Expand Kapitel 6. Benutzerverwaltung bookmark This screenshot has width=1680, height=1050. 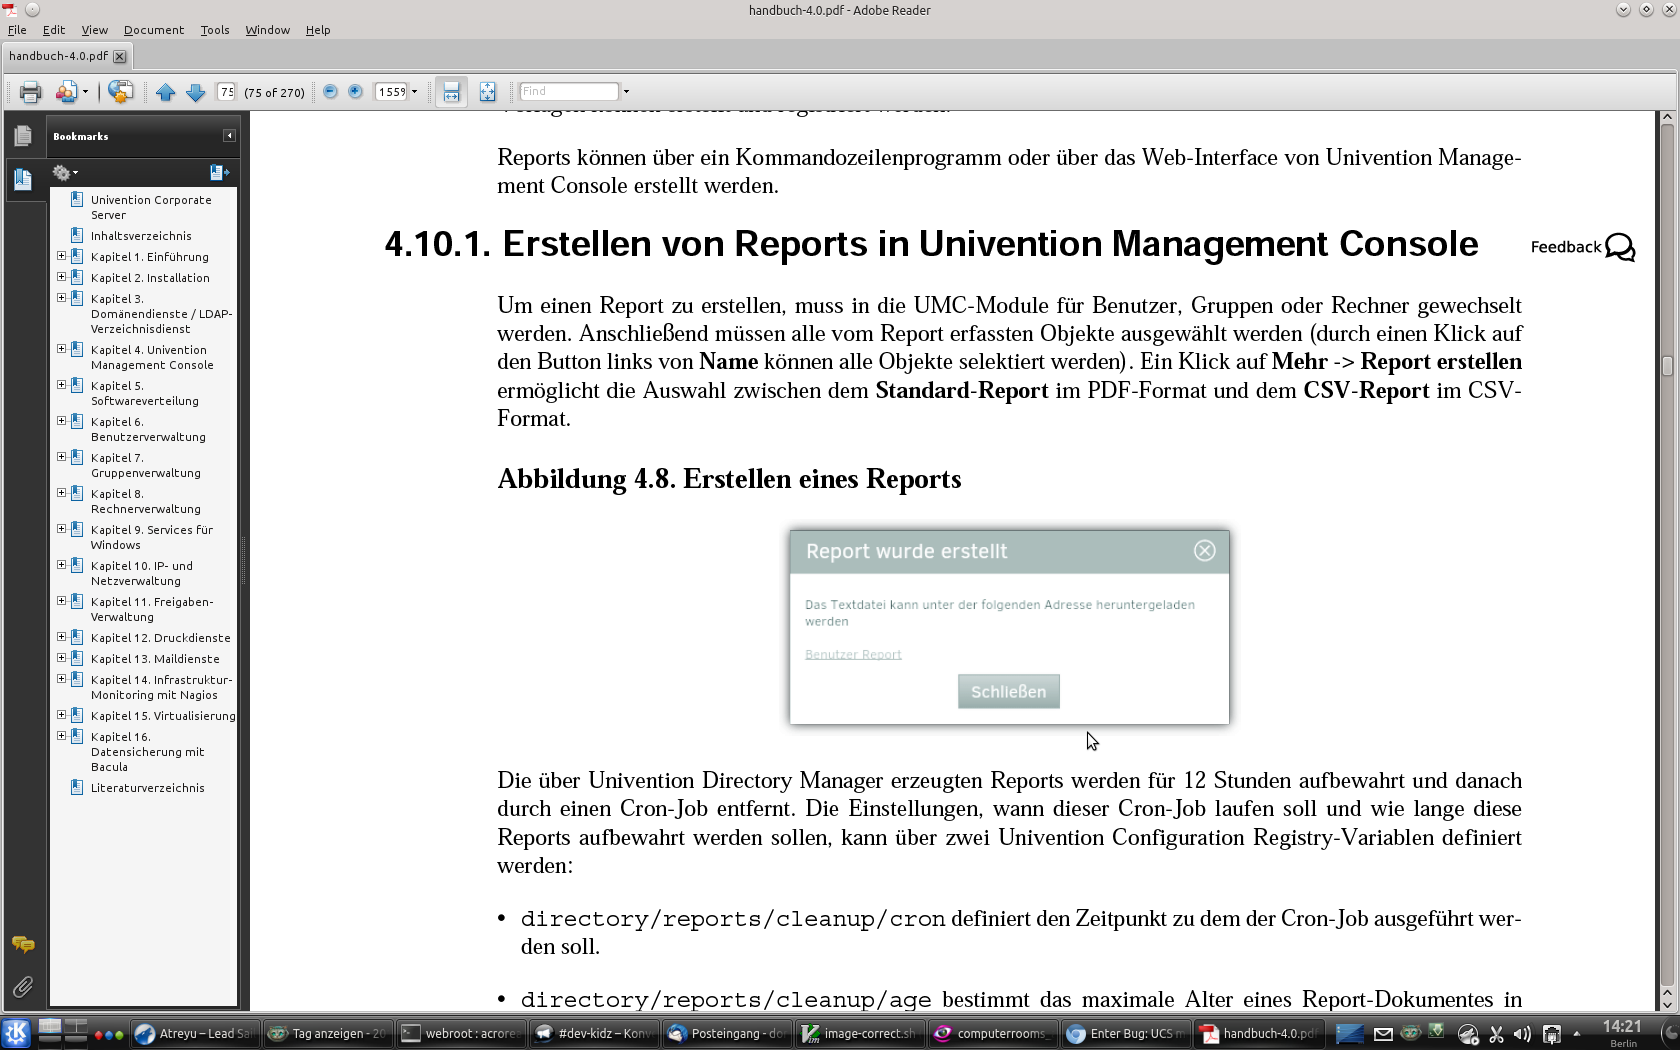click(61, 422)
